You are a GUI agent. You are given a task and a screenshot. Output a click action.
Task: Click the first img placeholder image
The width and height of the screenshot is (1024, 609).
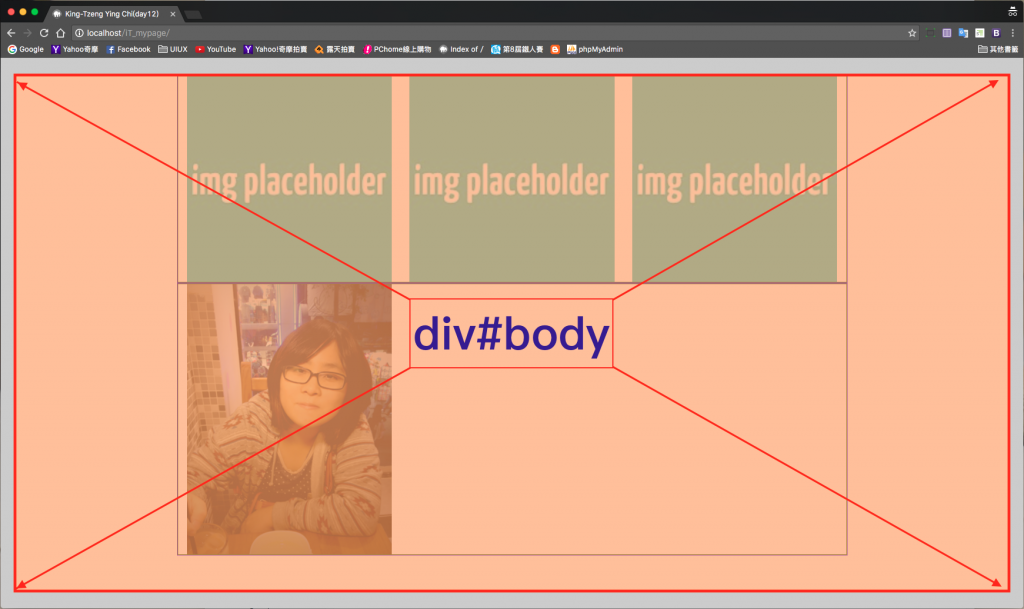click(289, 179)
